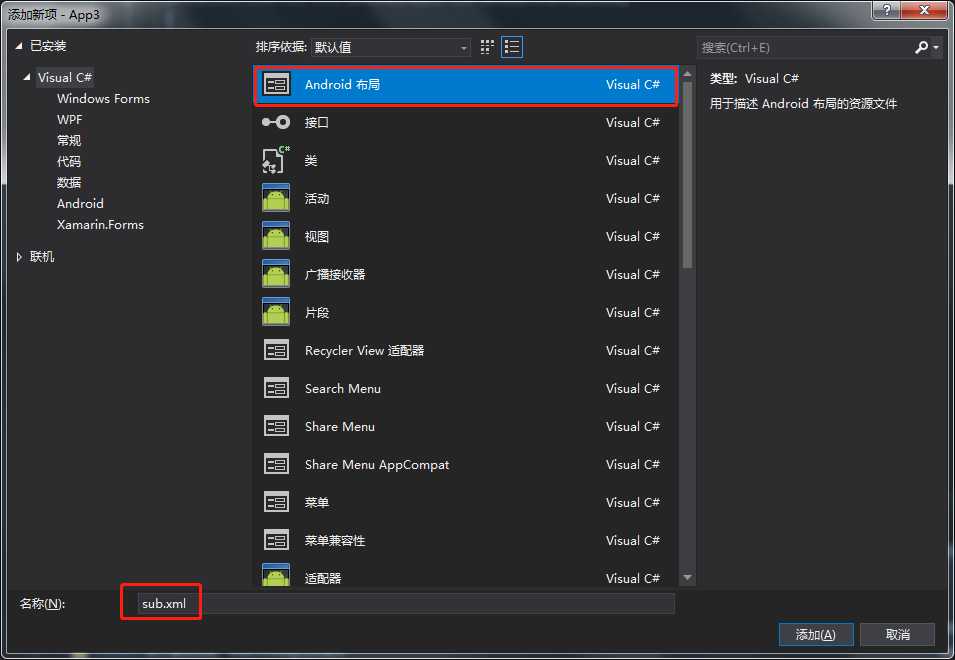Click the 视图 Android view icon
Image resolution: width=955 pixels, height=660 pixels.
click(276, 236)
